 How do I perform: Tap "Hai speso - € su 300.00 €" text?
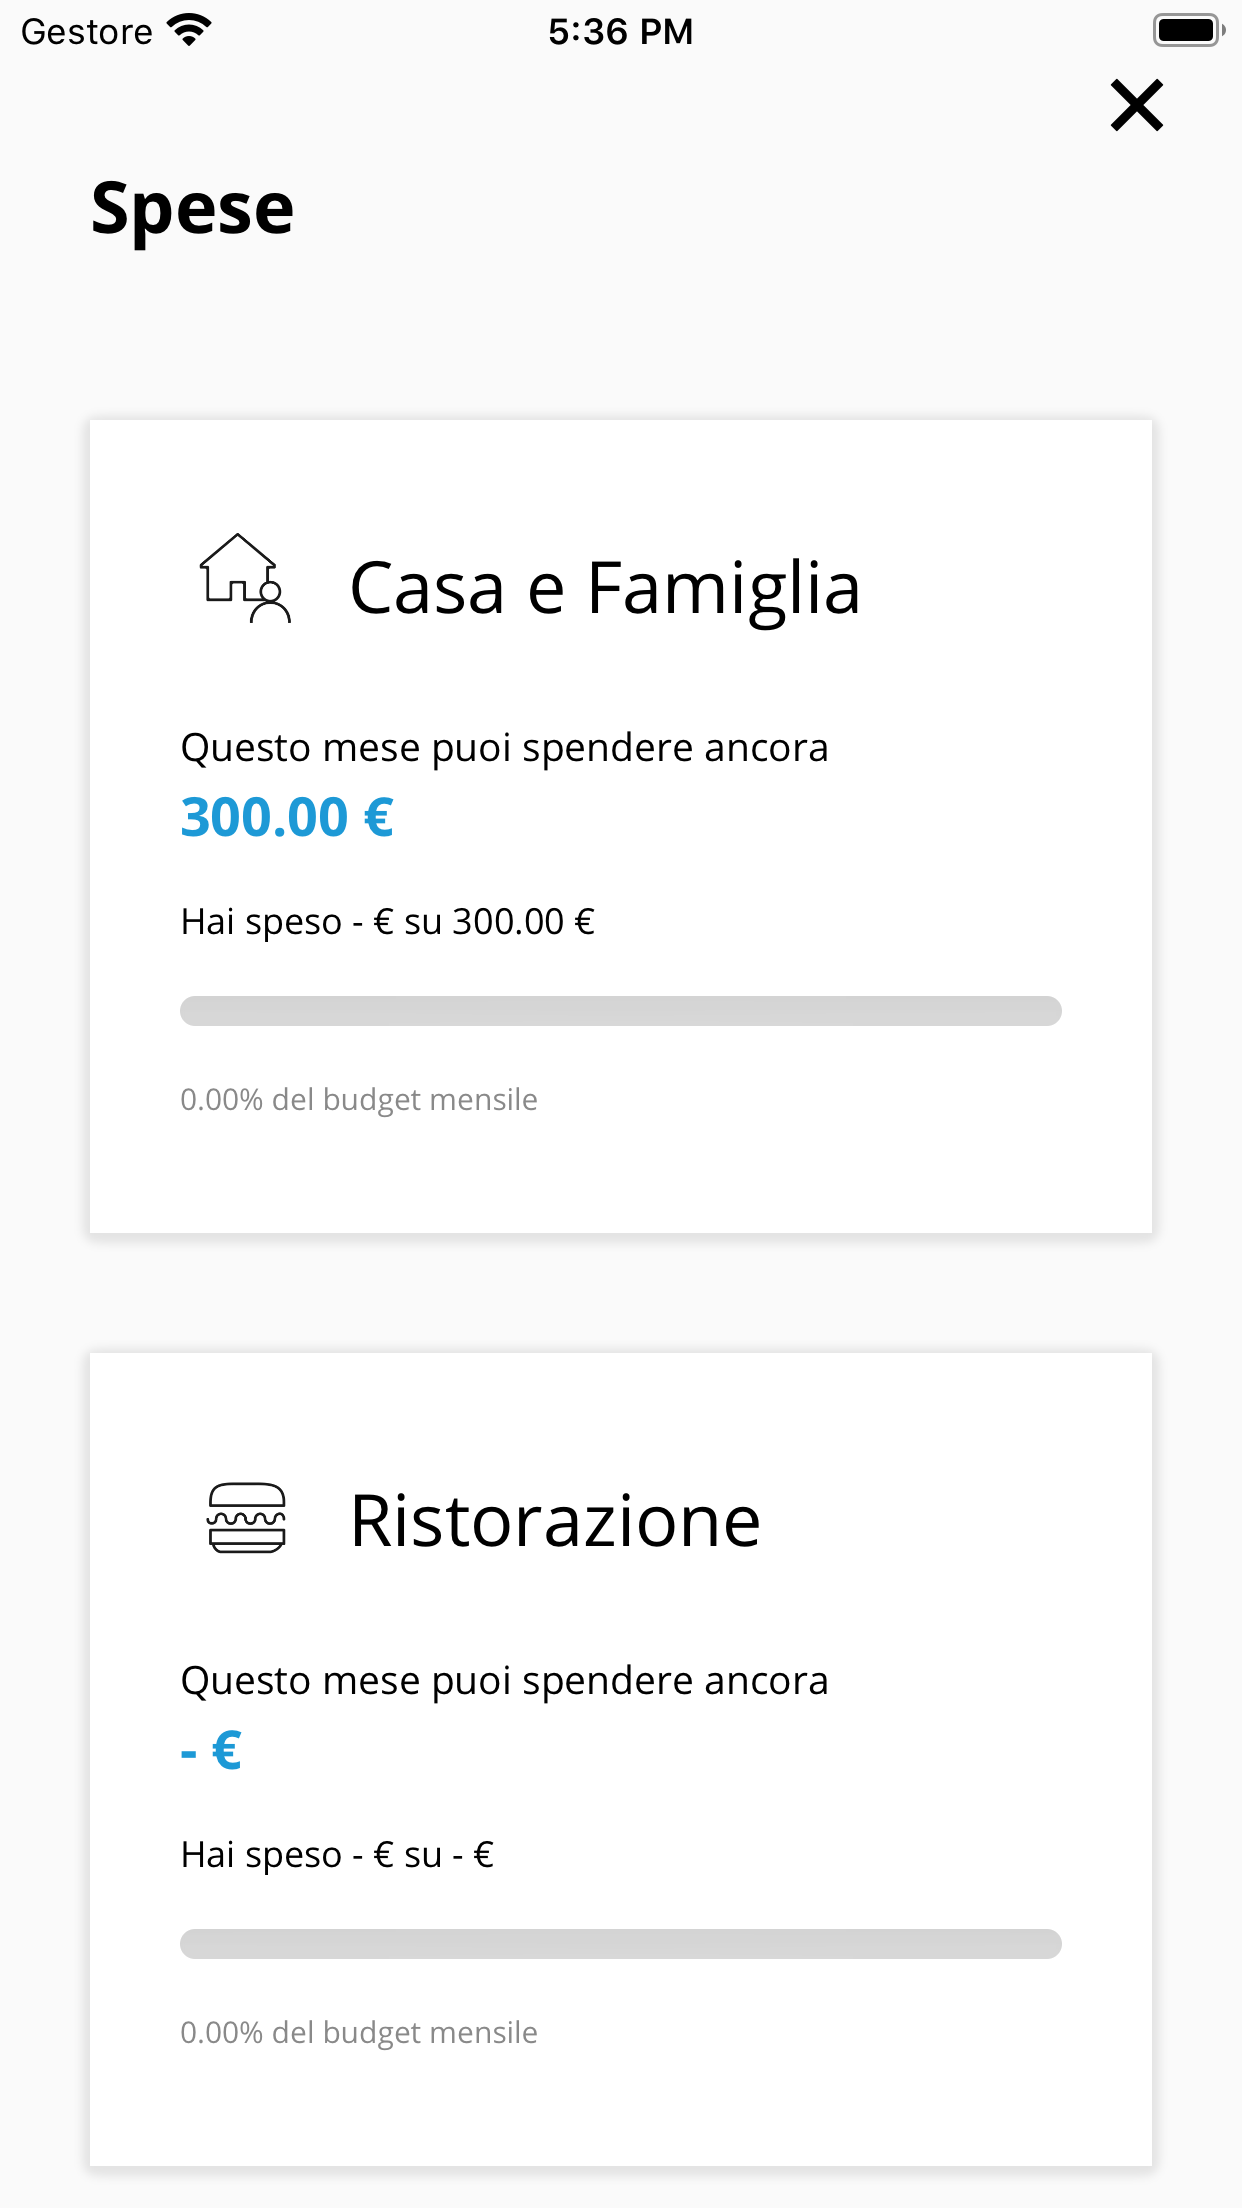(387, 921)
